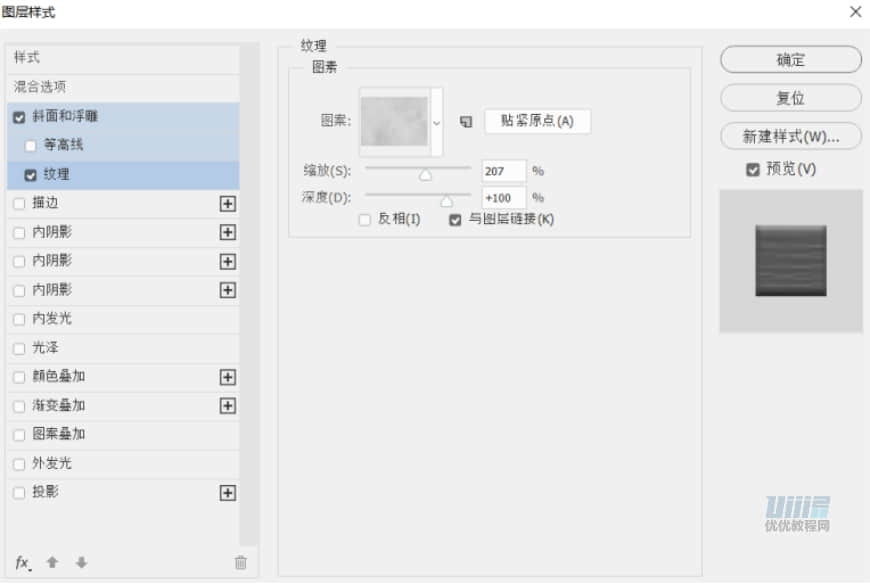
Task: Enable the 等高线 checkbox
Action: (30, 145)
